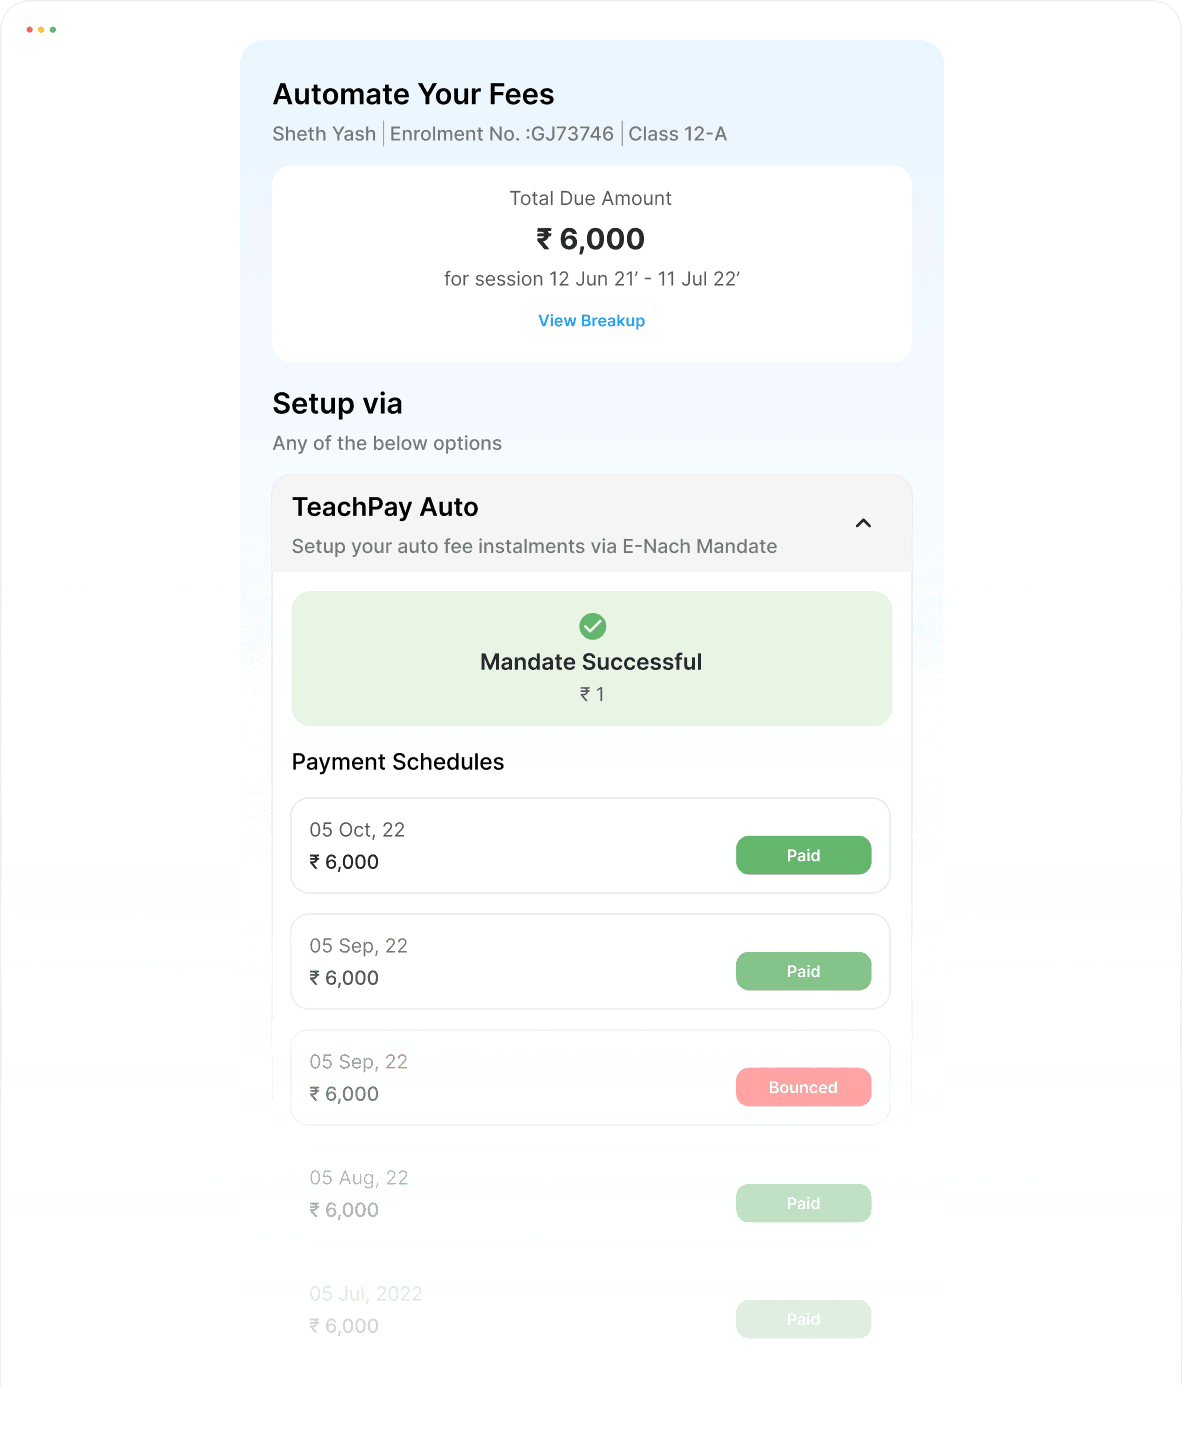1182x1447 pixels.
Task: Collapse the TeachPay Auto section chevron
Action: coord(863,523)
